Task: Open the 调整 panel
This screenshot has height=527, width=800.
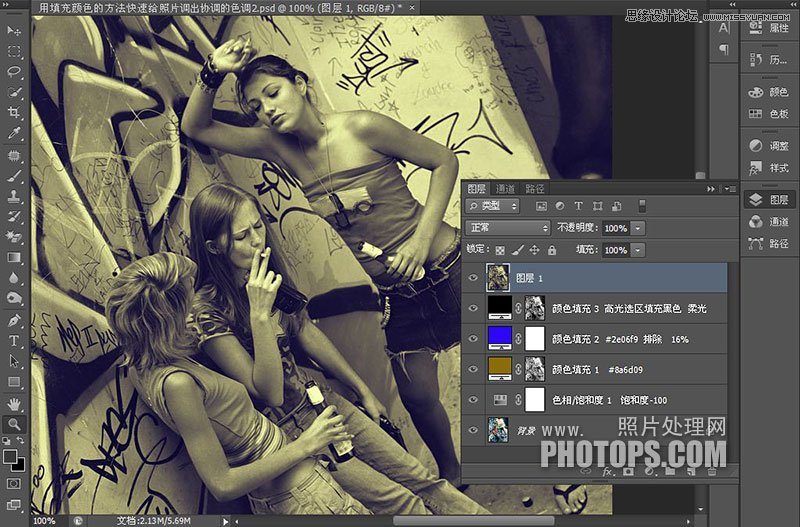Action: [768, 145]
